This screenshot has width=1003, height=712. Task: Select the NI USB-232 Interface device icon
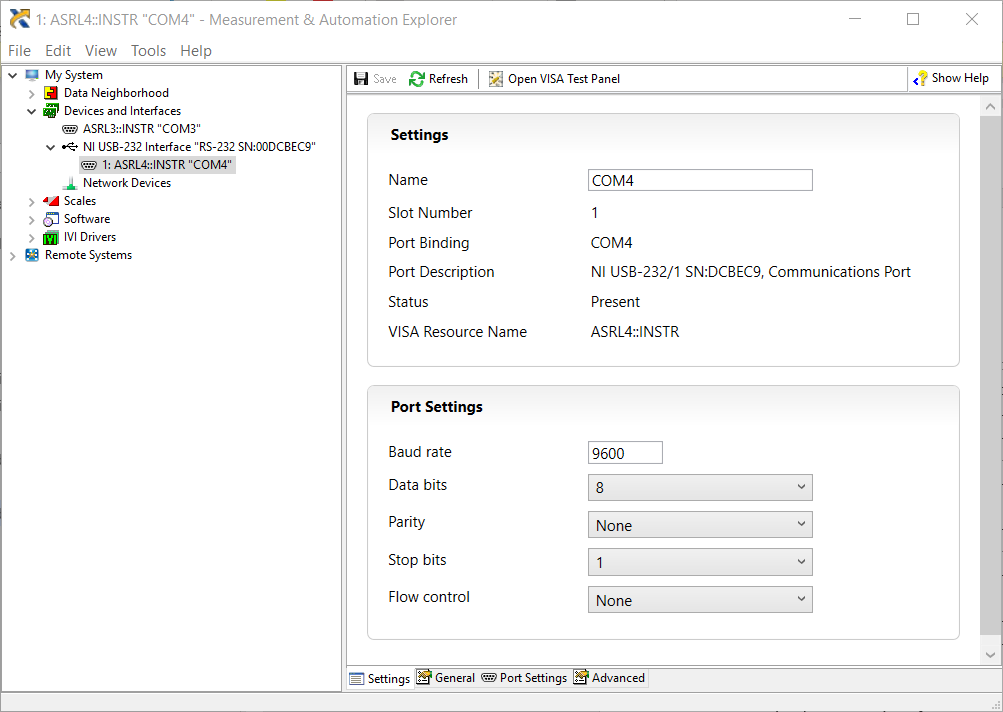(x=71, y=146)
